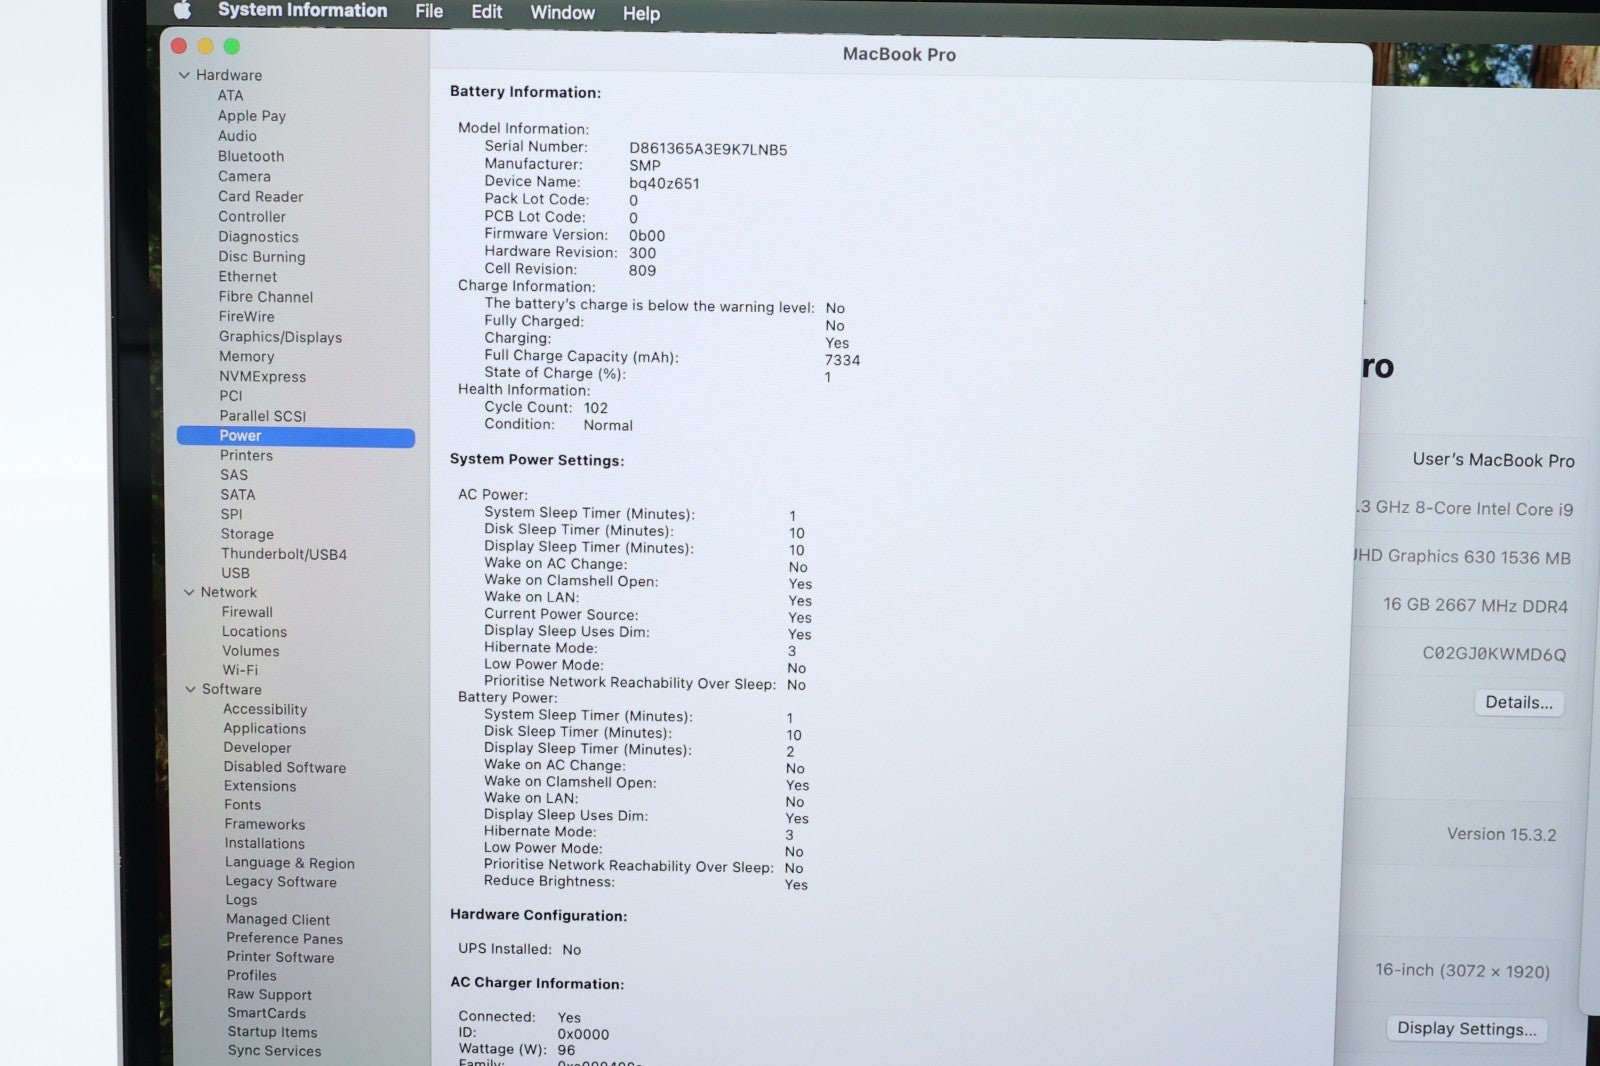Click the Details... button

tap(1518, 702)
